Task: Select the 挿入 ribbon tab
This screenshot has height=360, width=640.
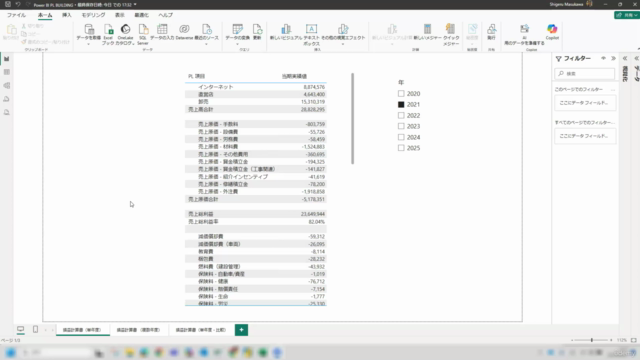Action: (x=67, y=15)
